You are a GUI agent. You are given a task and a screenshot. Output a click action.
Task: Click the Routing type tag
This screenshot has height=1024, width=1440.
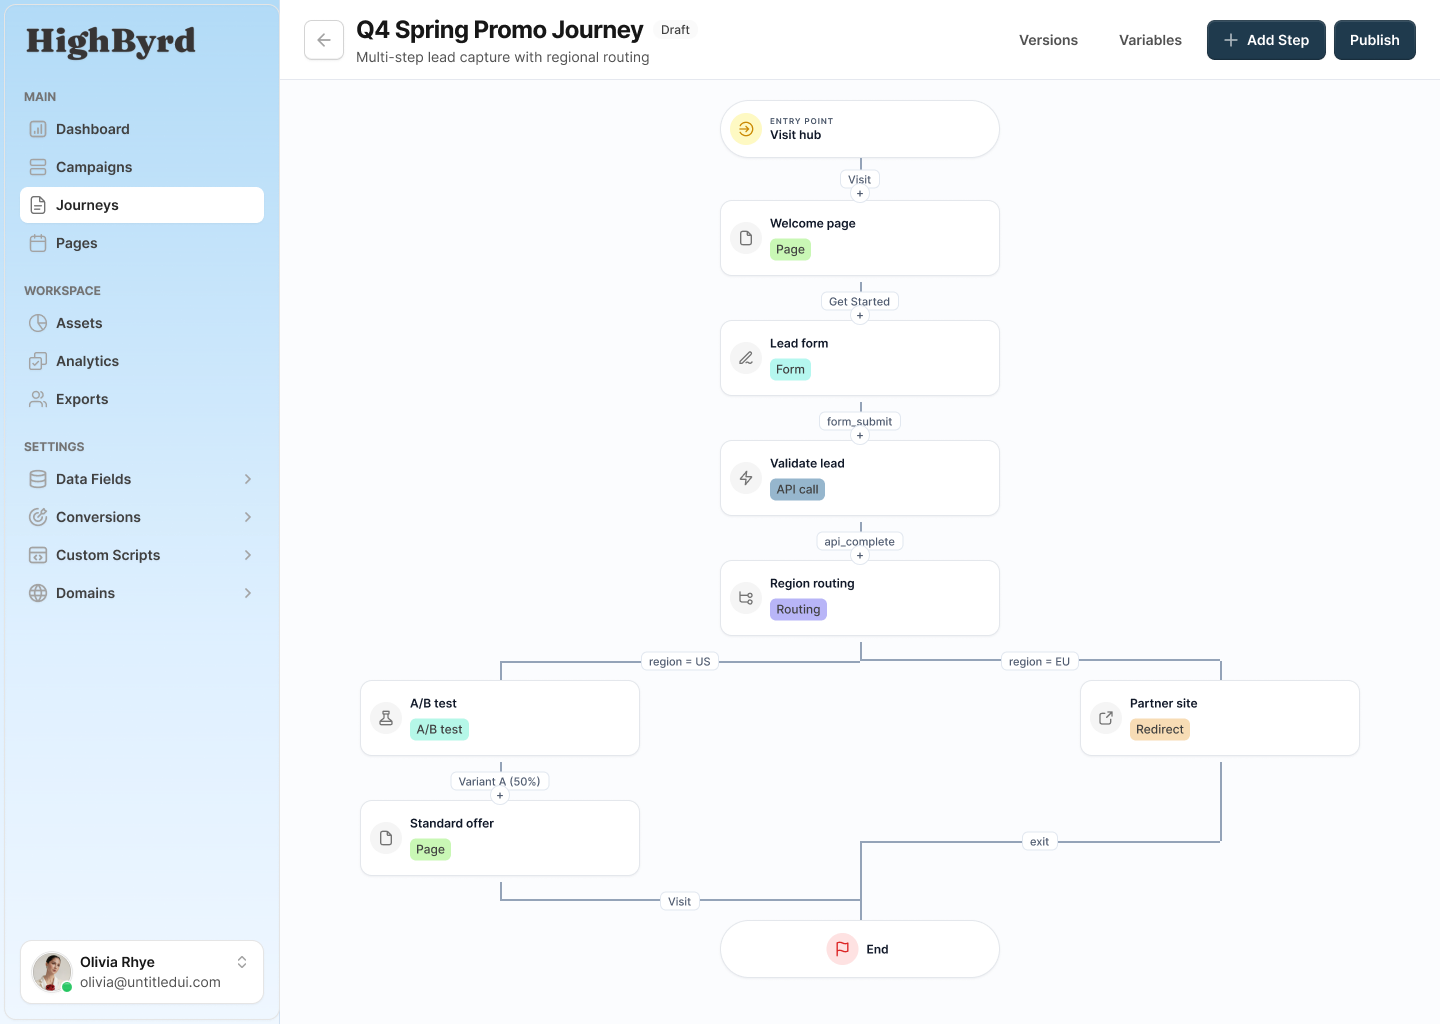click(x=798, y=609)
